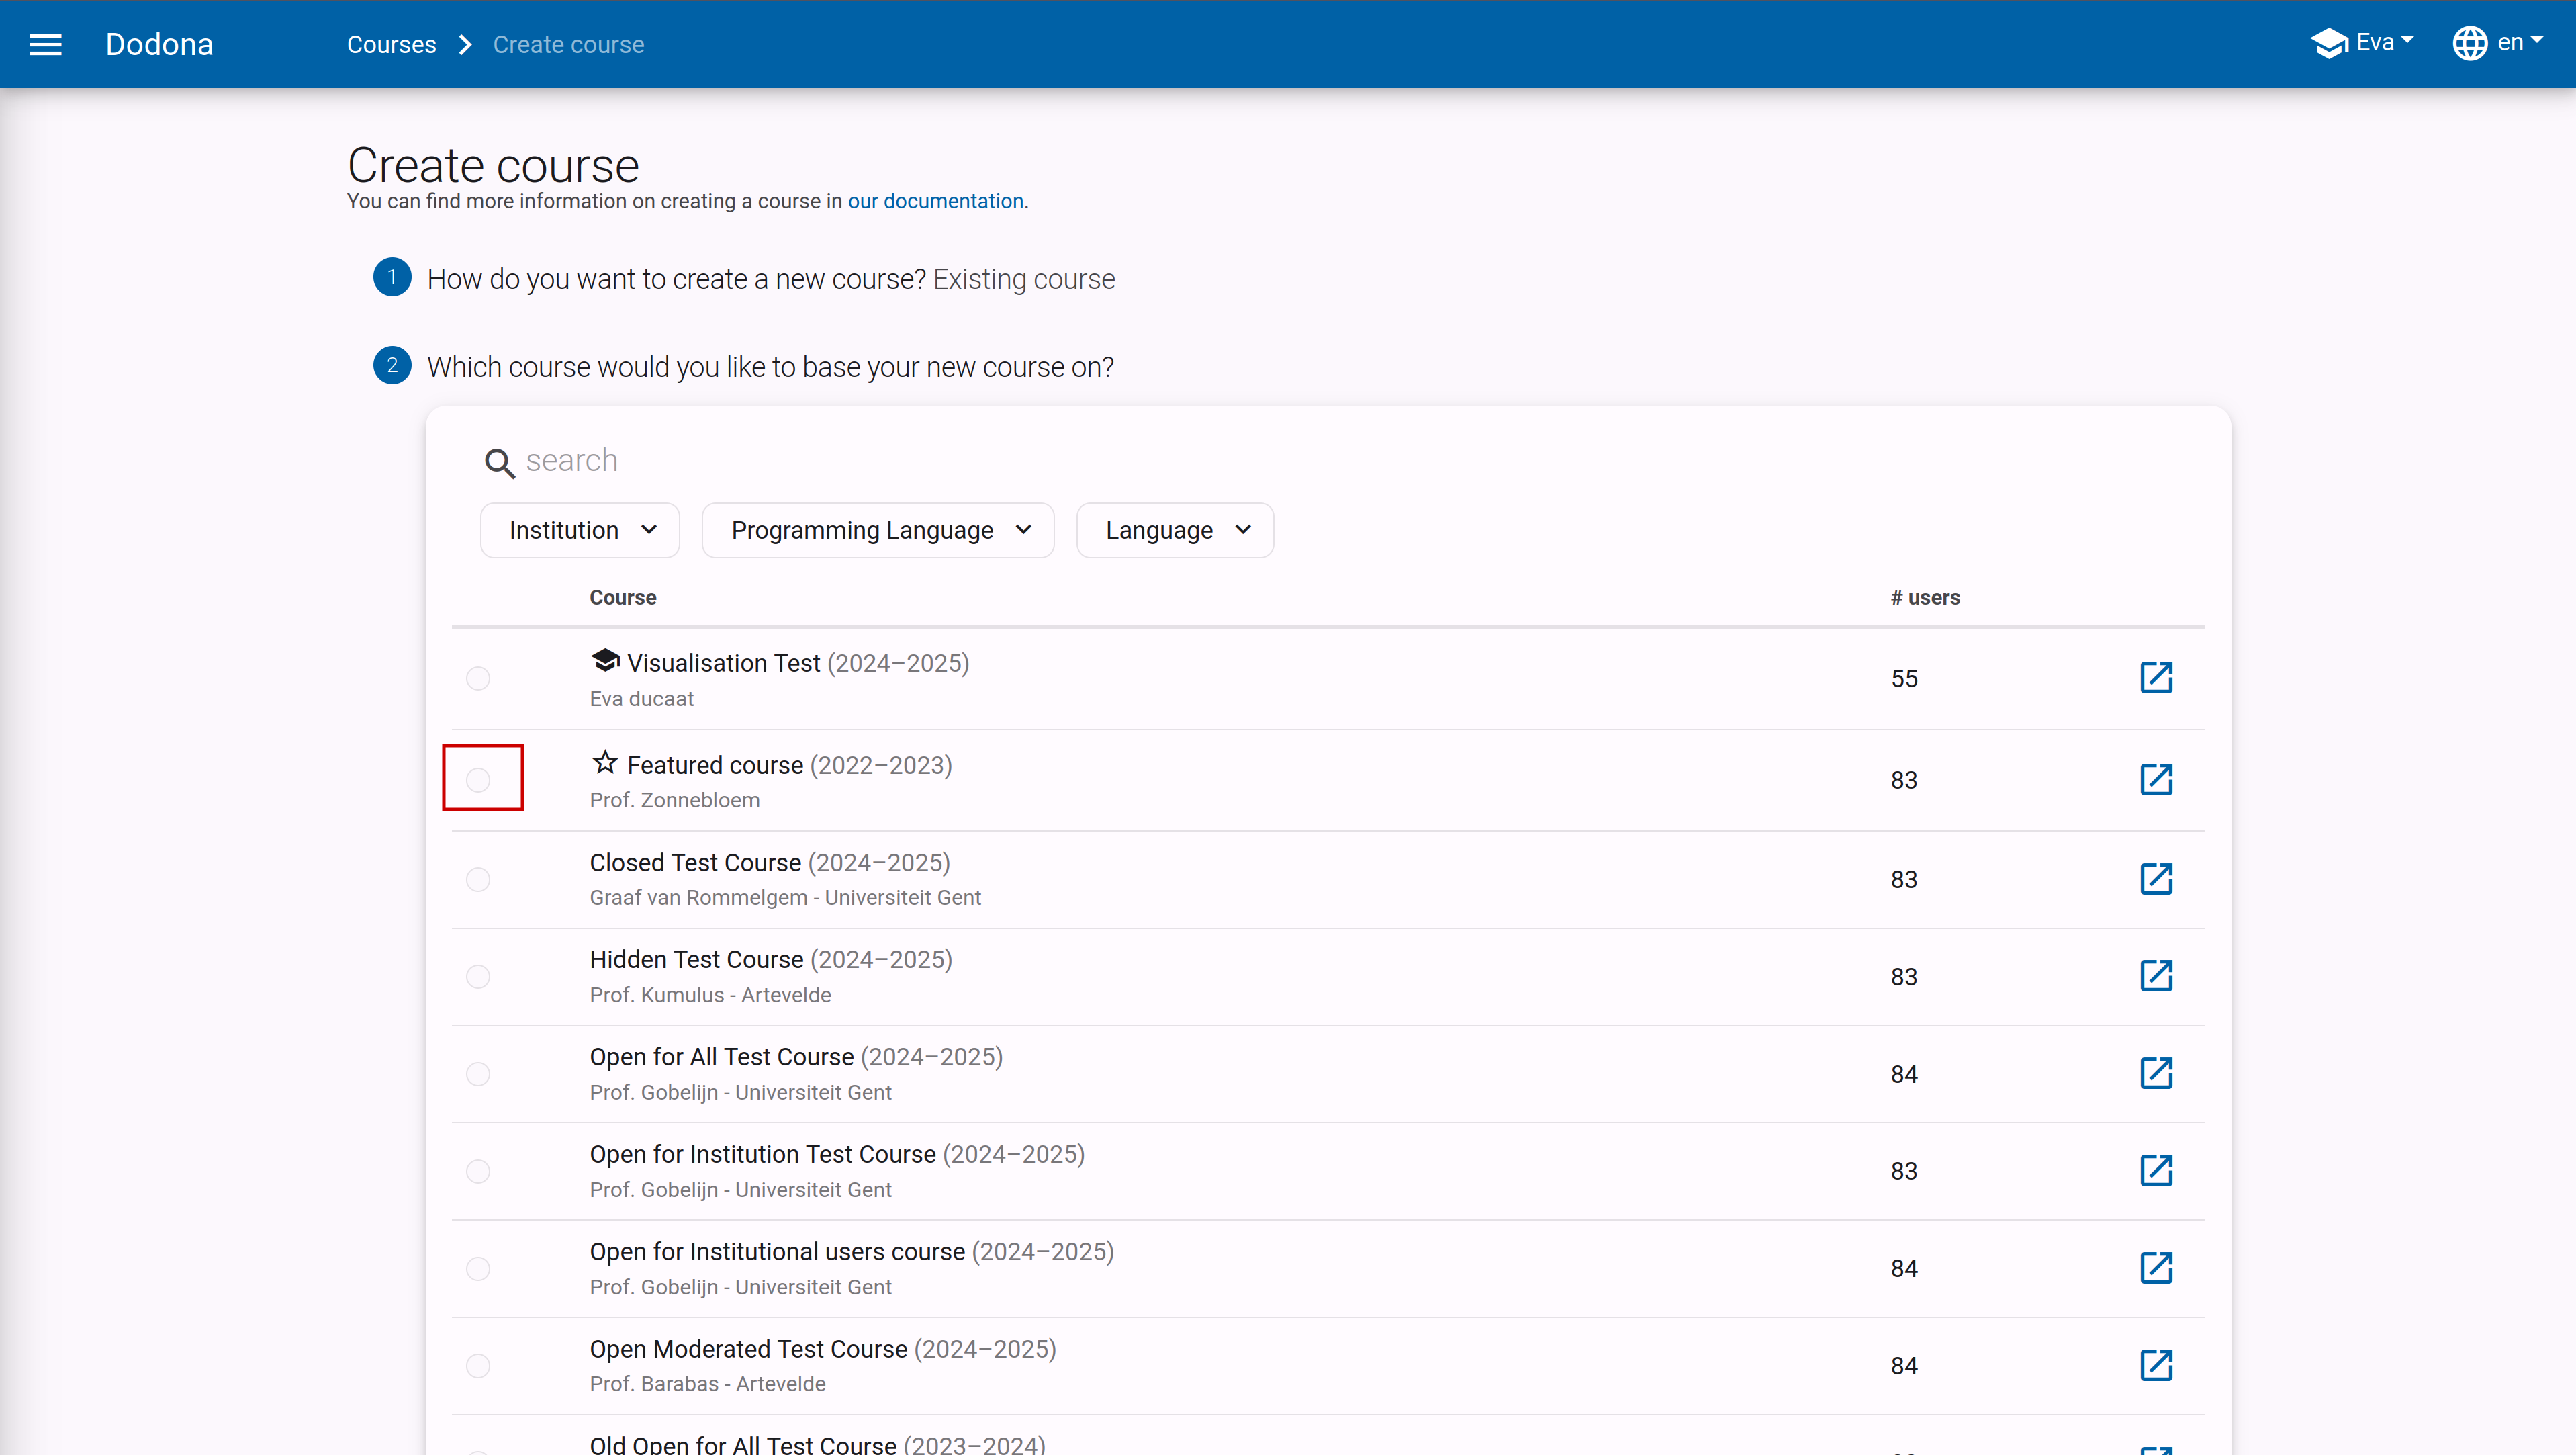Image resolution: width=2576 pixels, height=1455 pixels.
Task: Click 'Featured course' course name
Action: click(x=715, y=765)
